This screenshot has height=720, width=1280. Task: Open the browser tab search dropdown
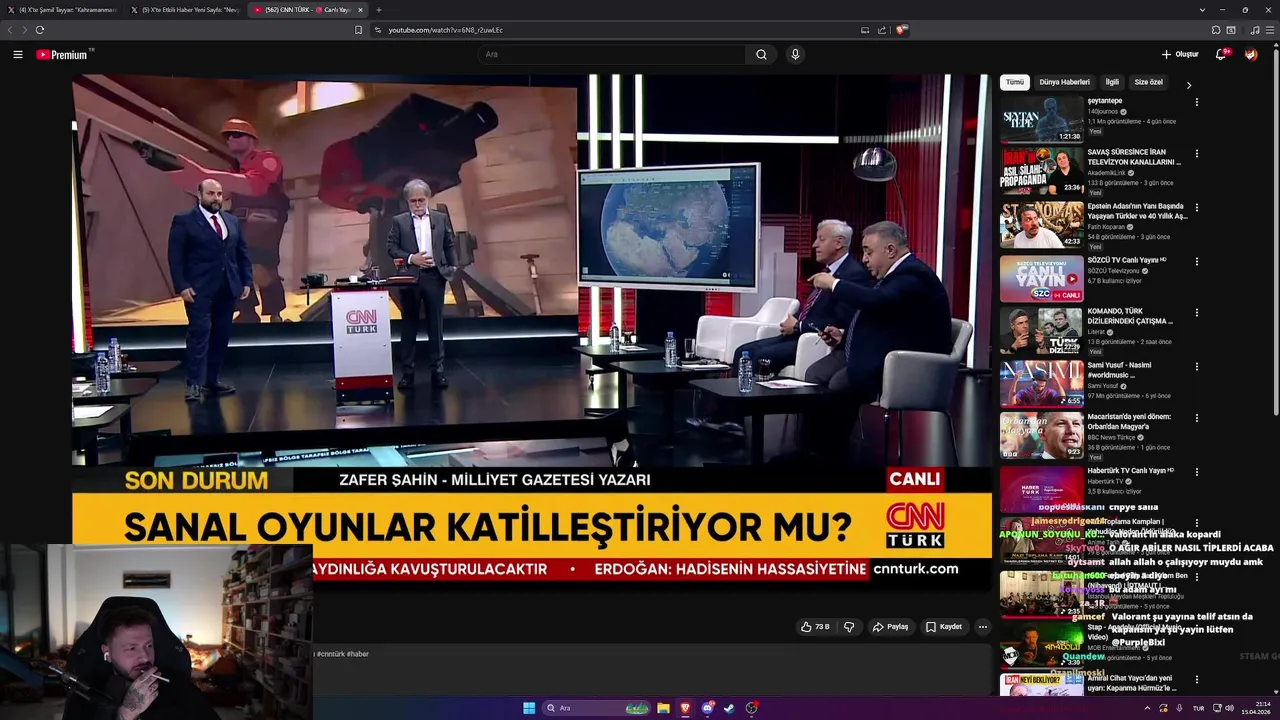point(1202,10)
